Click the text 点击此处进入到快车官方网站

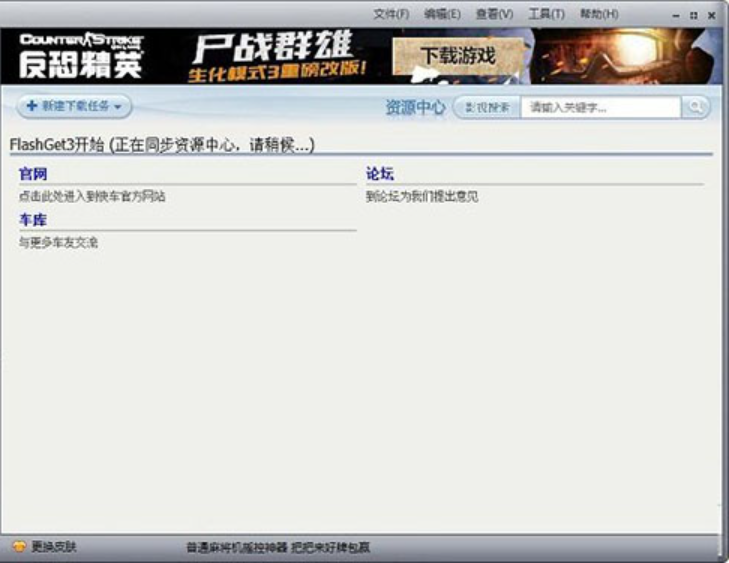(92, 196)
